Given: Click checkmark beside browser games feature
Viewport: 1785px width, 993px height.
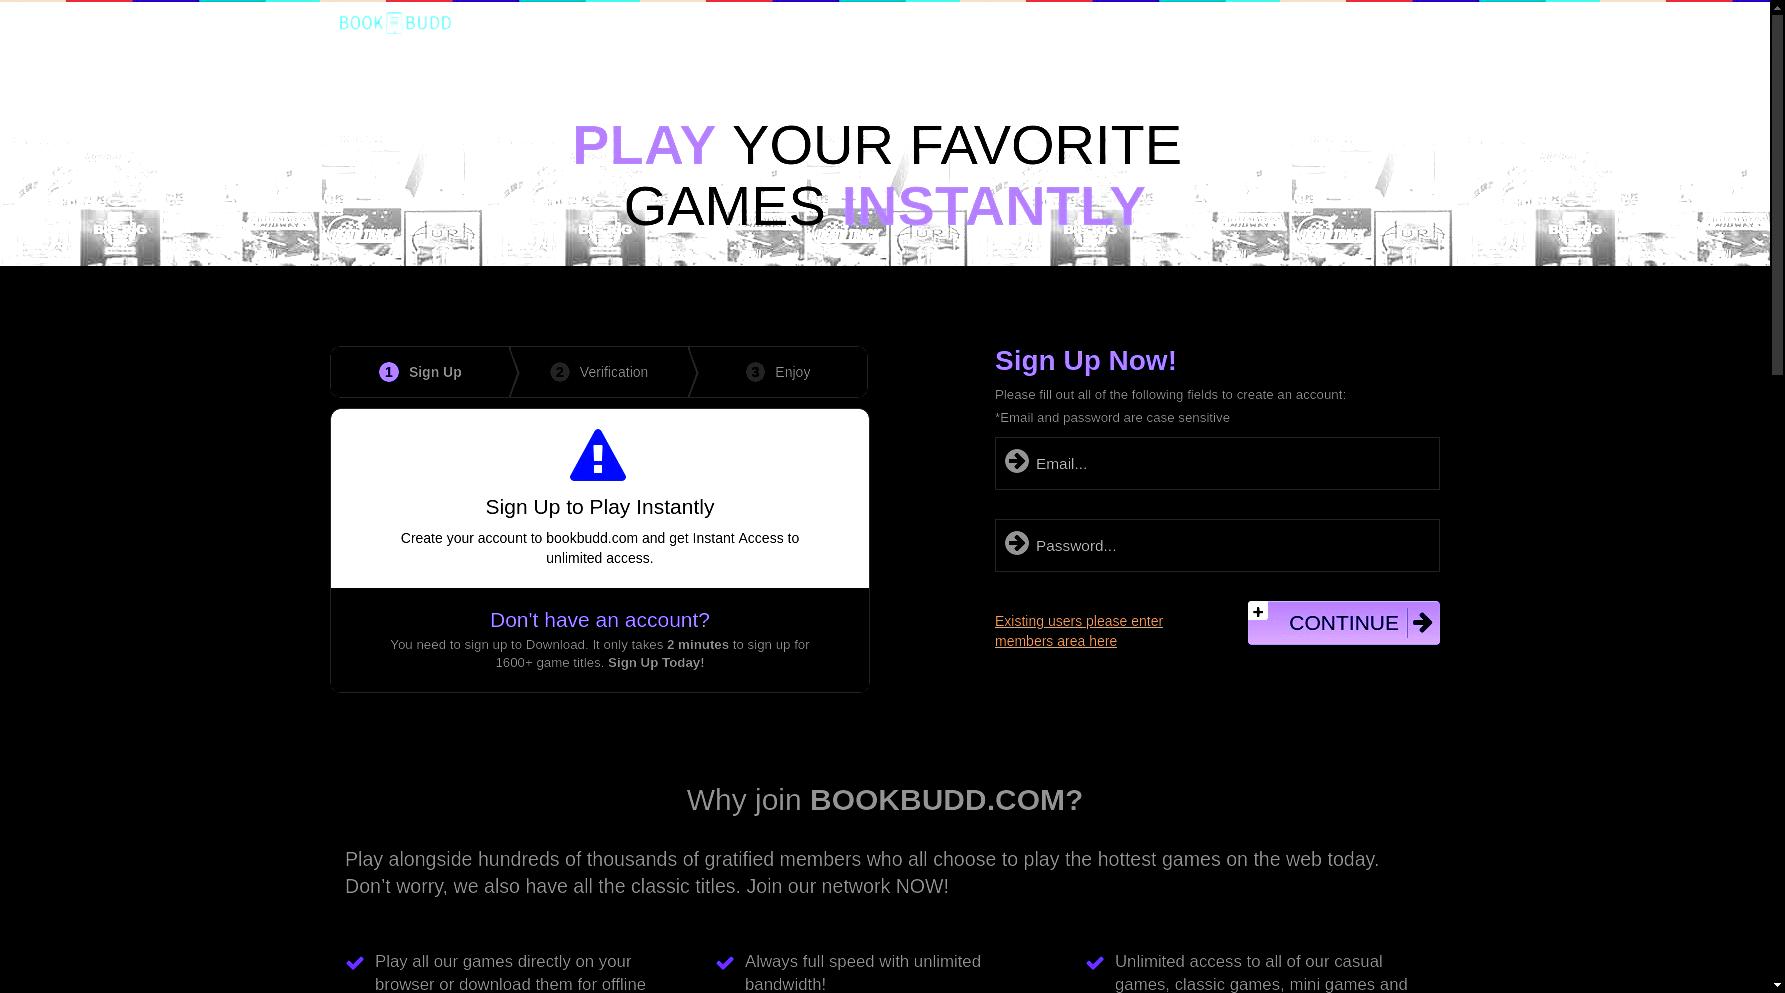Looking at the screenshot, I should pos(355,963).
